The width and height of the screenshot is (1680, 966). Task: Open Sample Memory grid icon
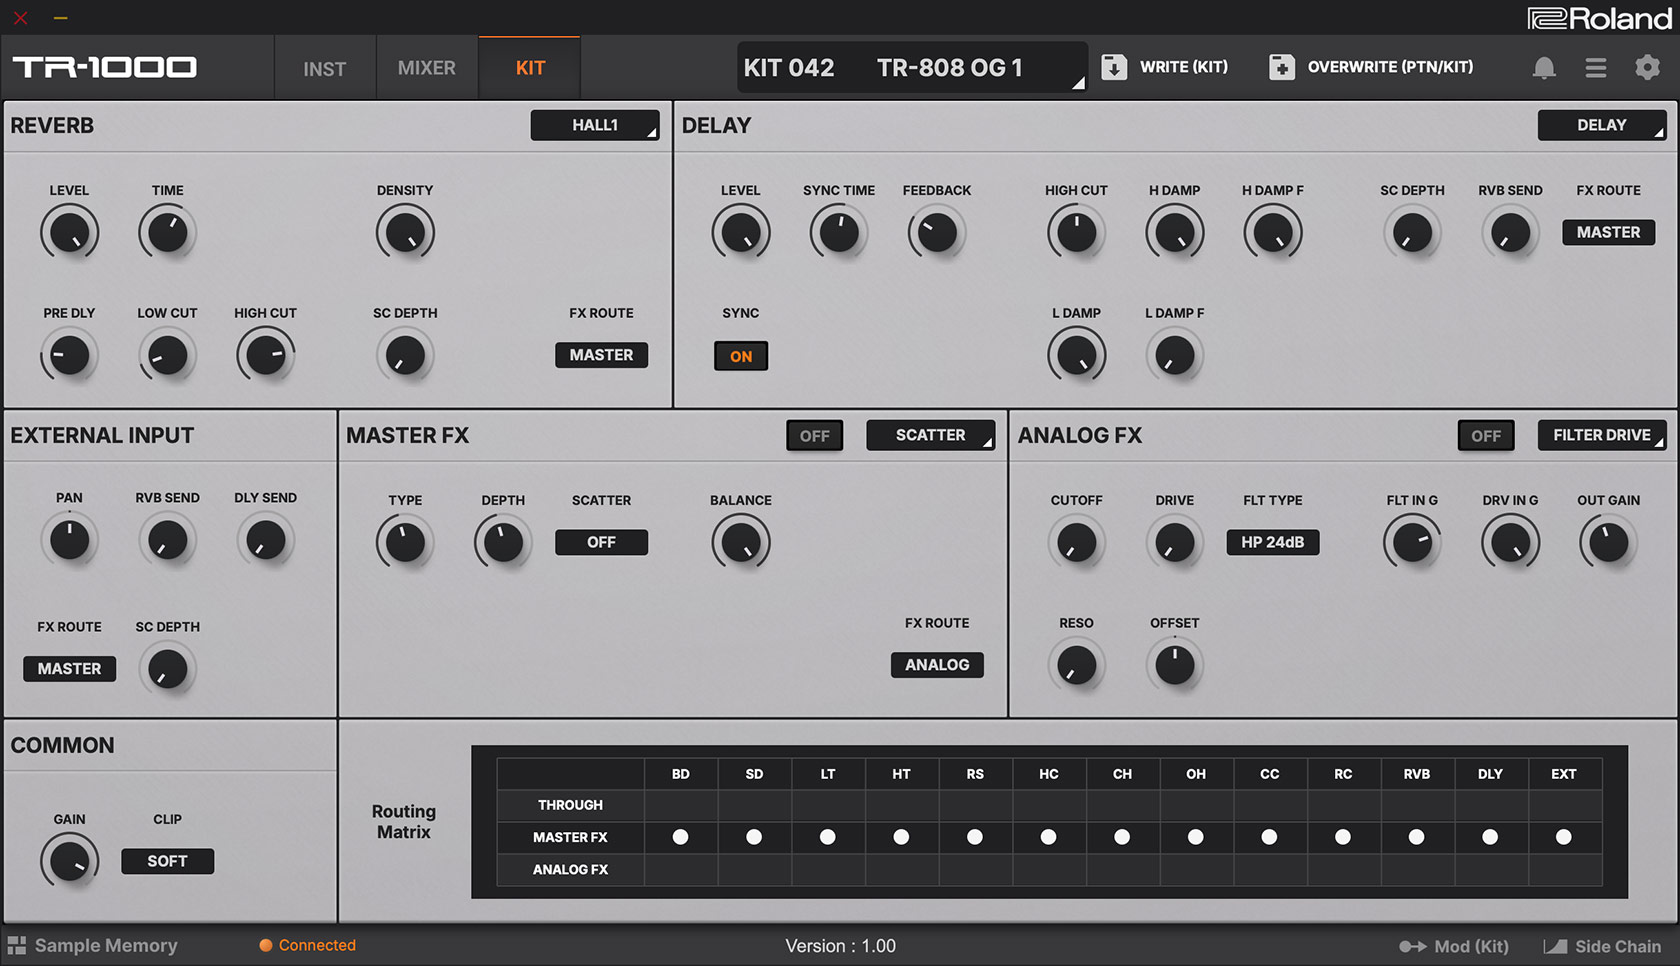click(x=17, y=945)
